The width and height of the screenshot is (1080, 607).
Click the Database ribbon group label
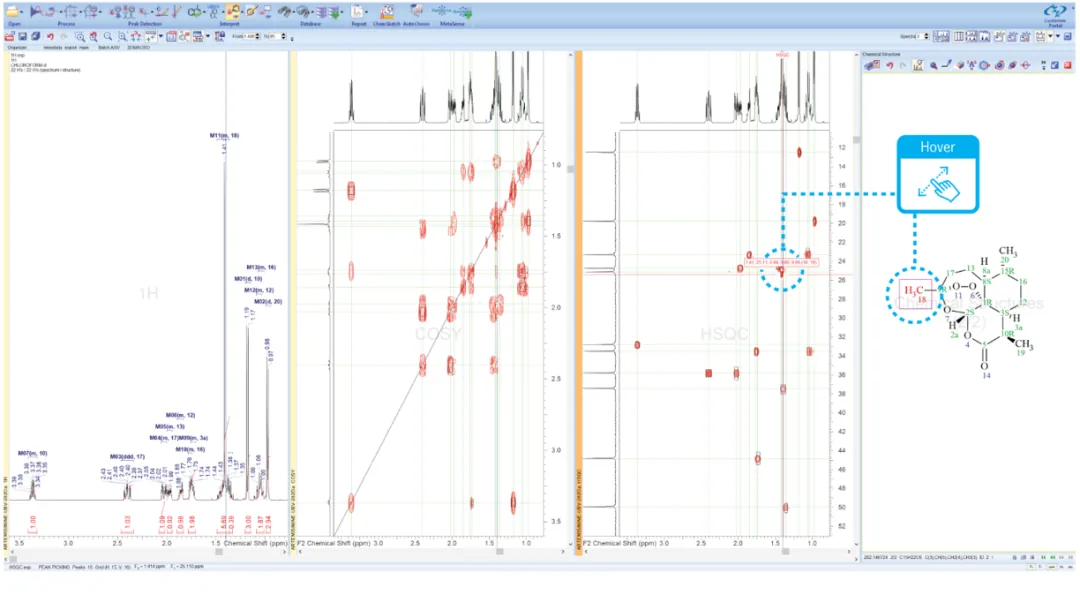coord(311,24)
